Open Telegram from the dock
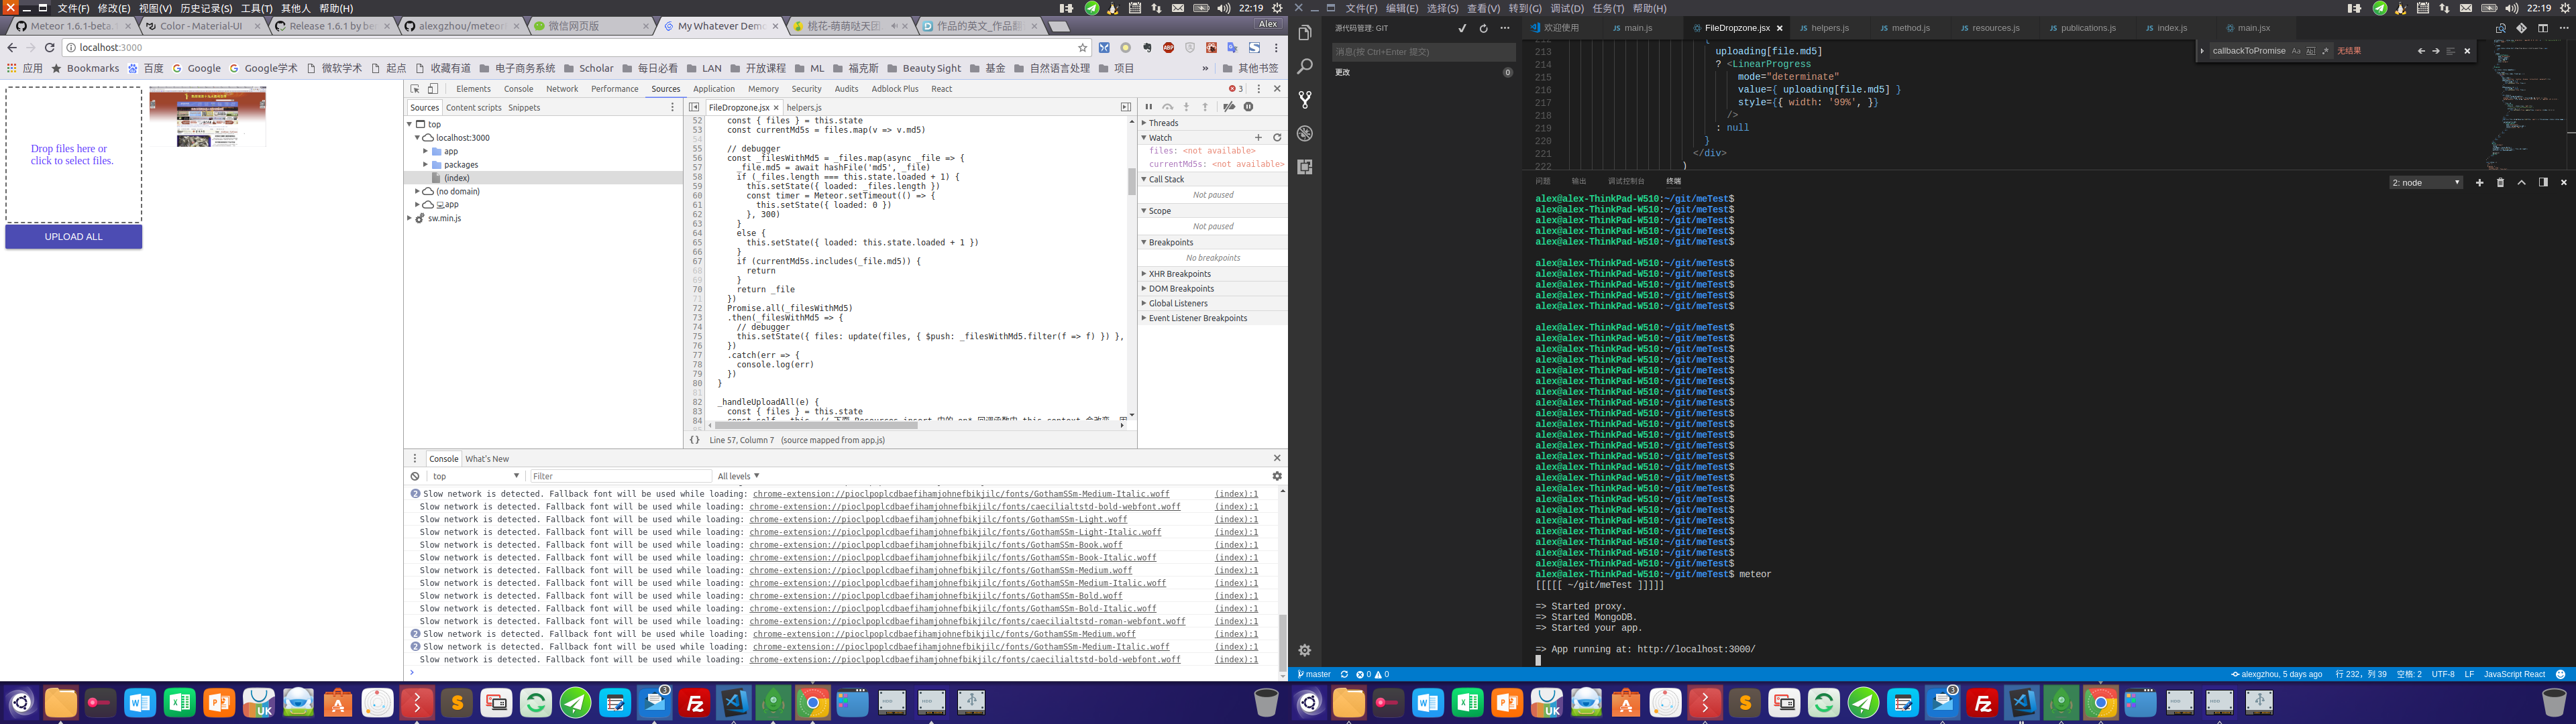 [x=575, y=703]
